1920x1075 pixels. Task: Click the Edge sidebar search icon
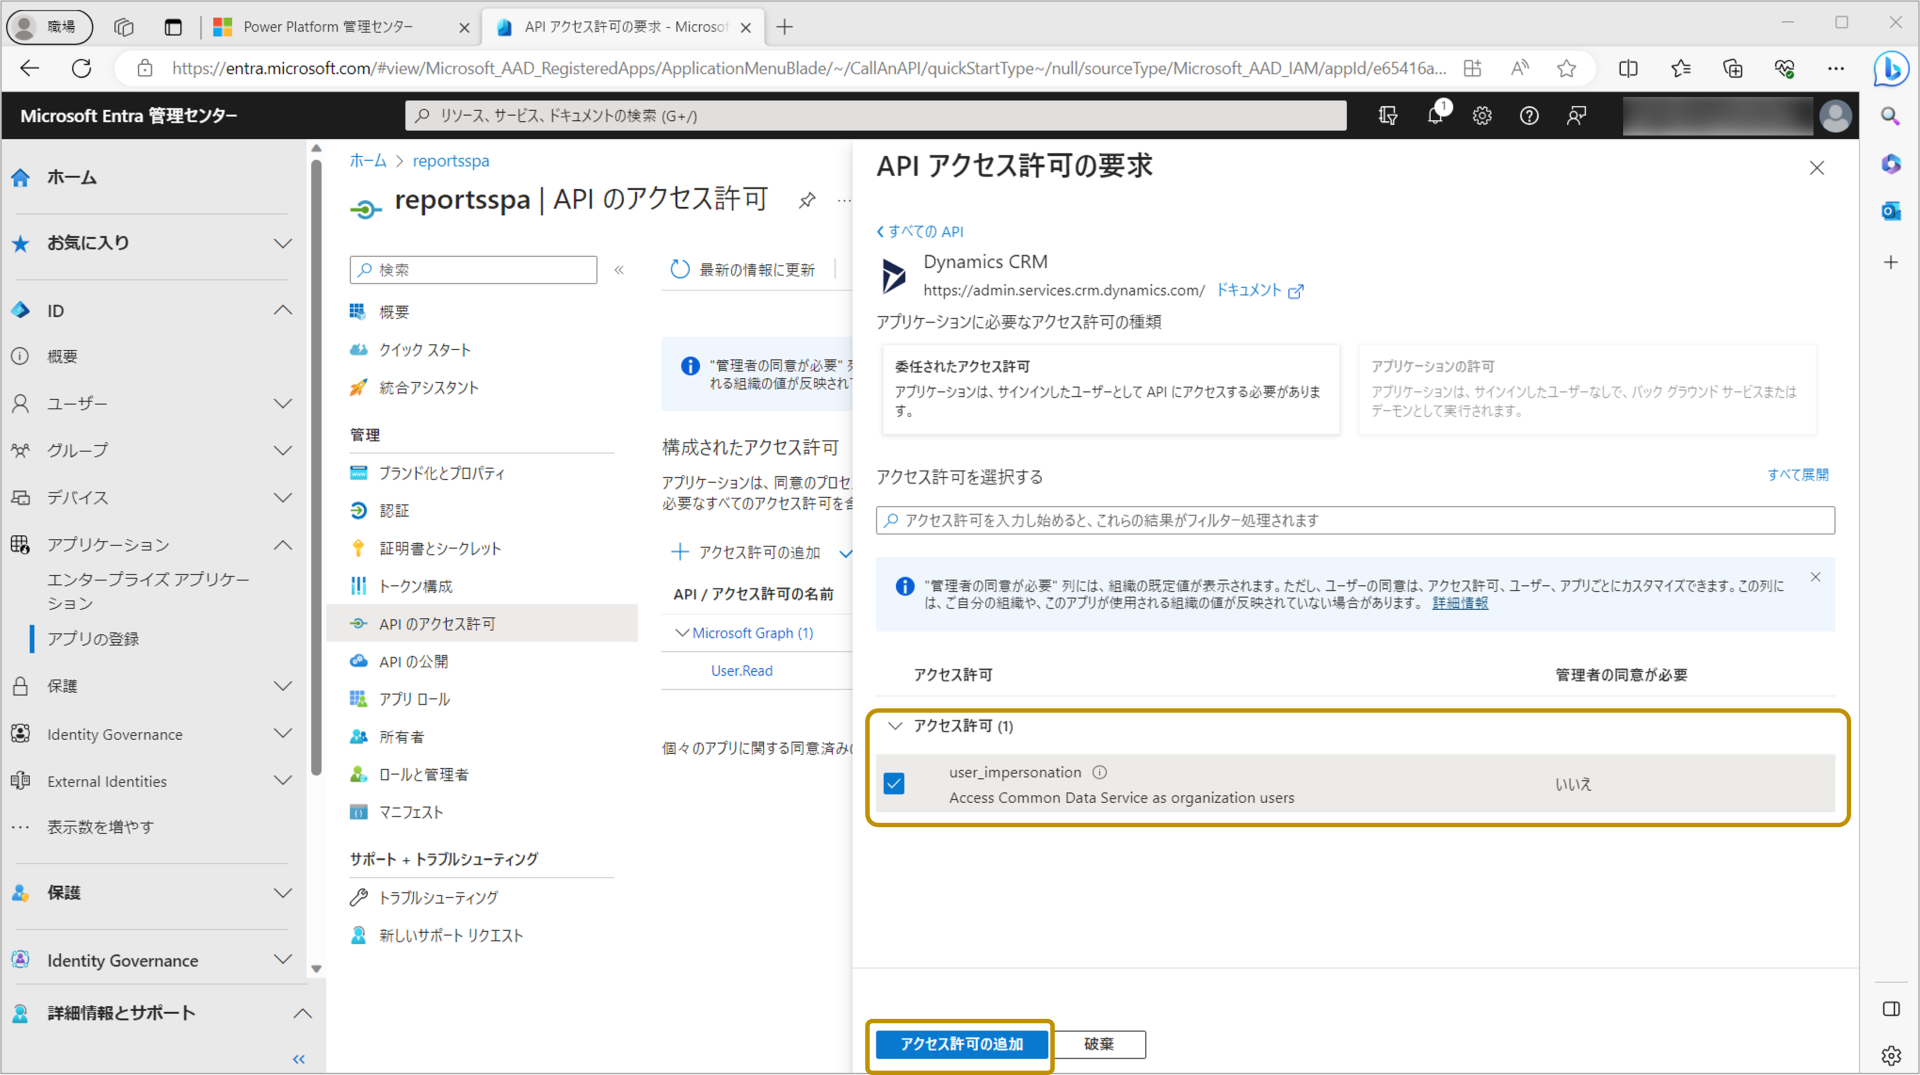[1890, 117]
